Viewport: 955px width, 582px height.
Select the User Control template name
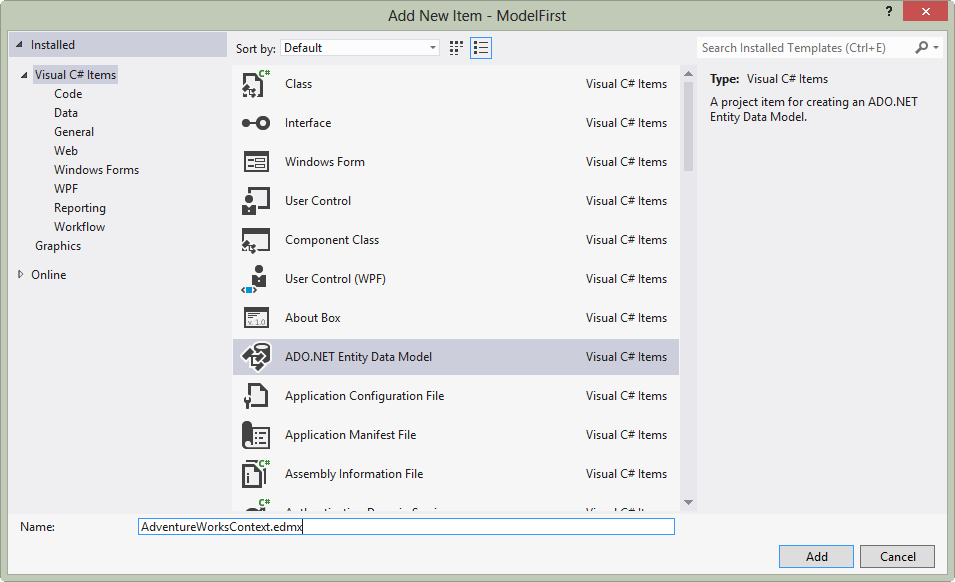pyautogui.click(x=318, y=201)
